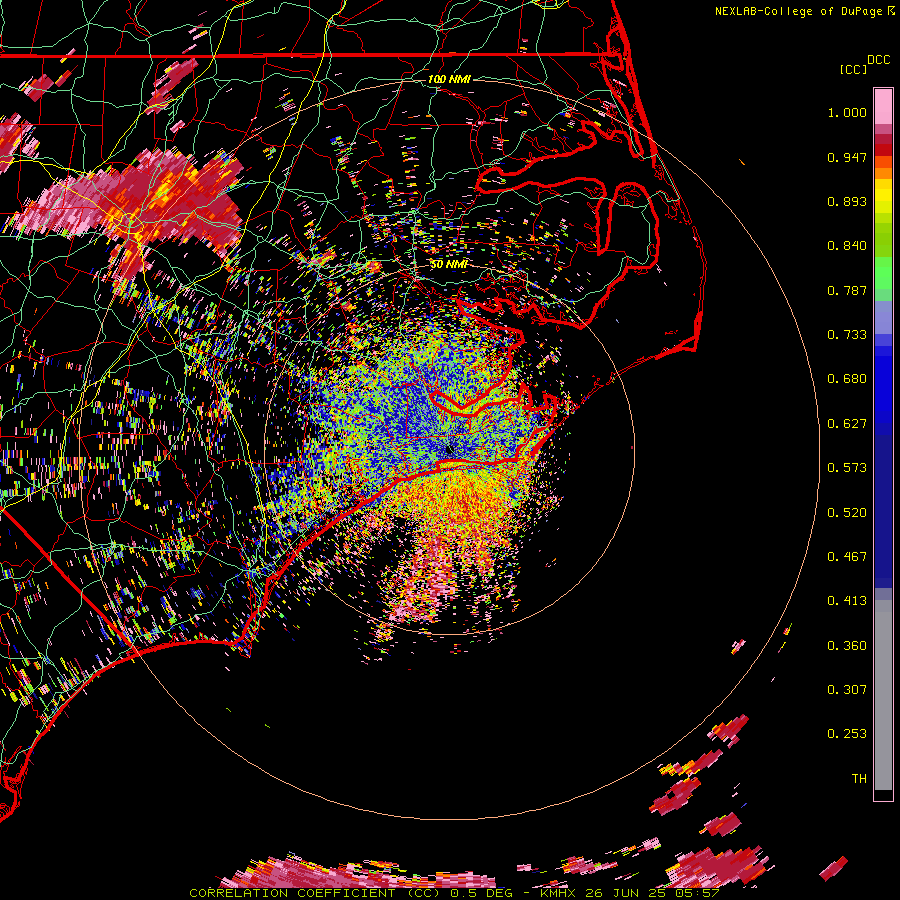Click the DCC product label

[878, 59]
